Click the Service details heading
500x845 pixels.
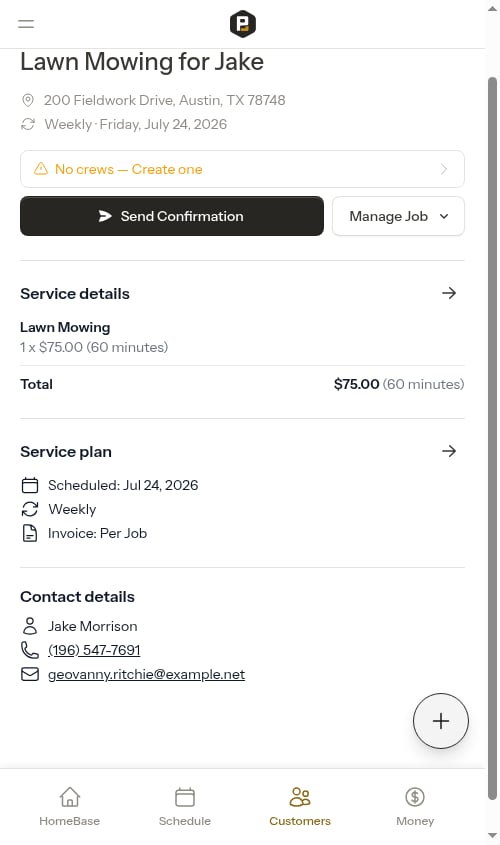click(x=75, y=294)
